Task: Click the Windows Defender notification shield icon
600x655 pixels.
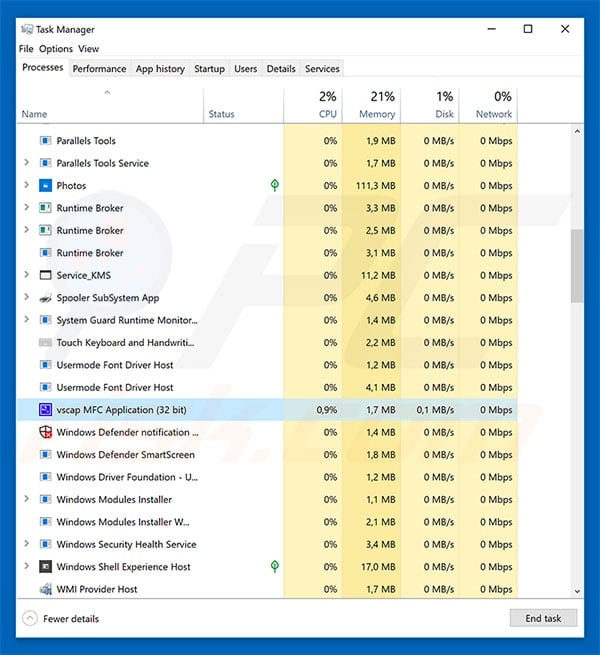Action: point(45,432)
